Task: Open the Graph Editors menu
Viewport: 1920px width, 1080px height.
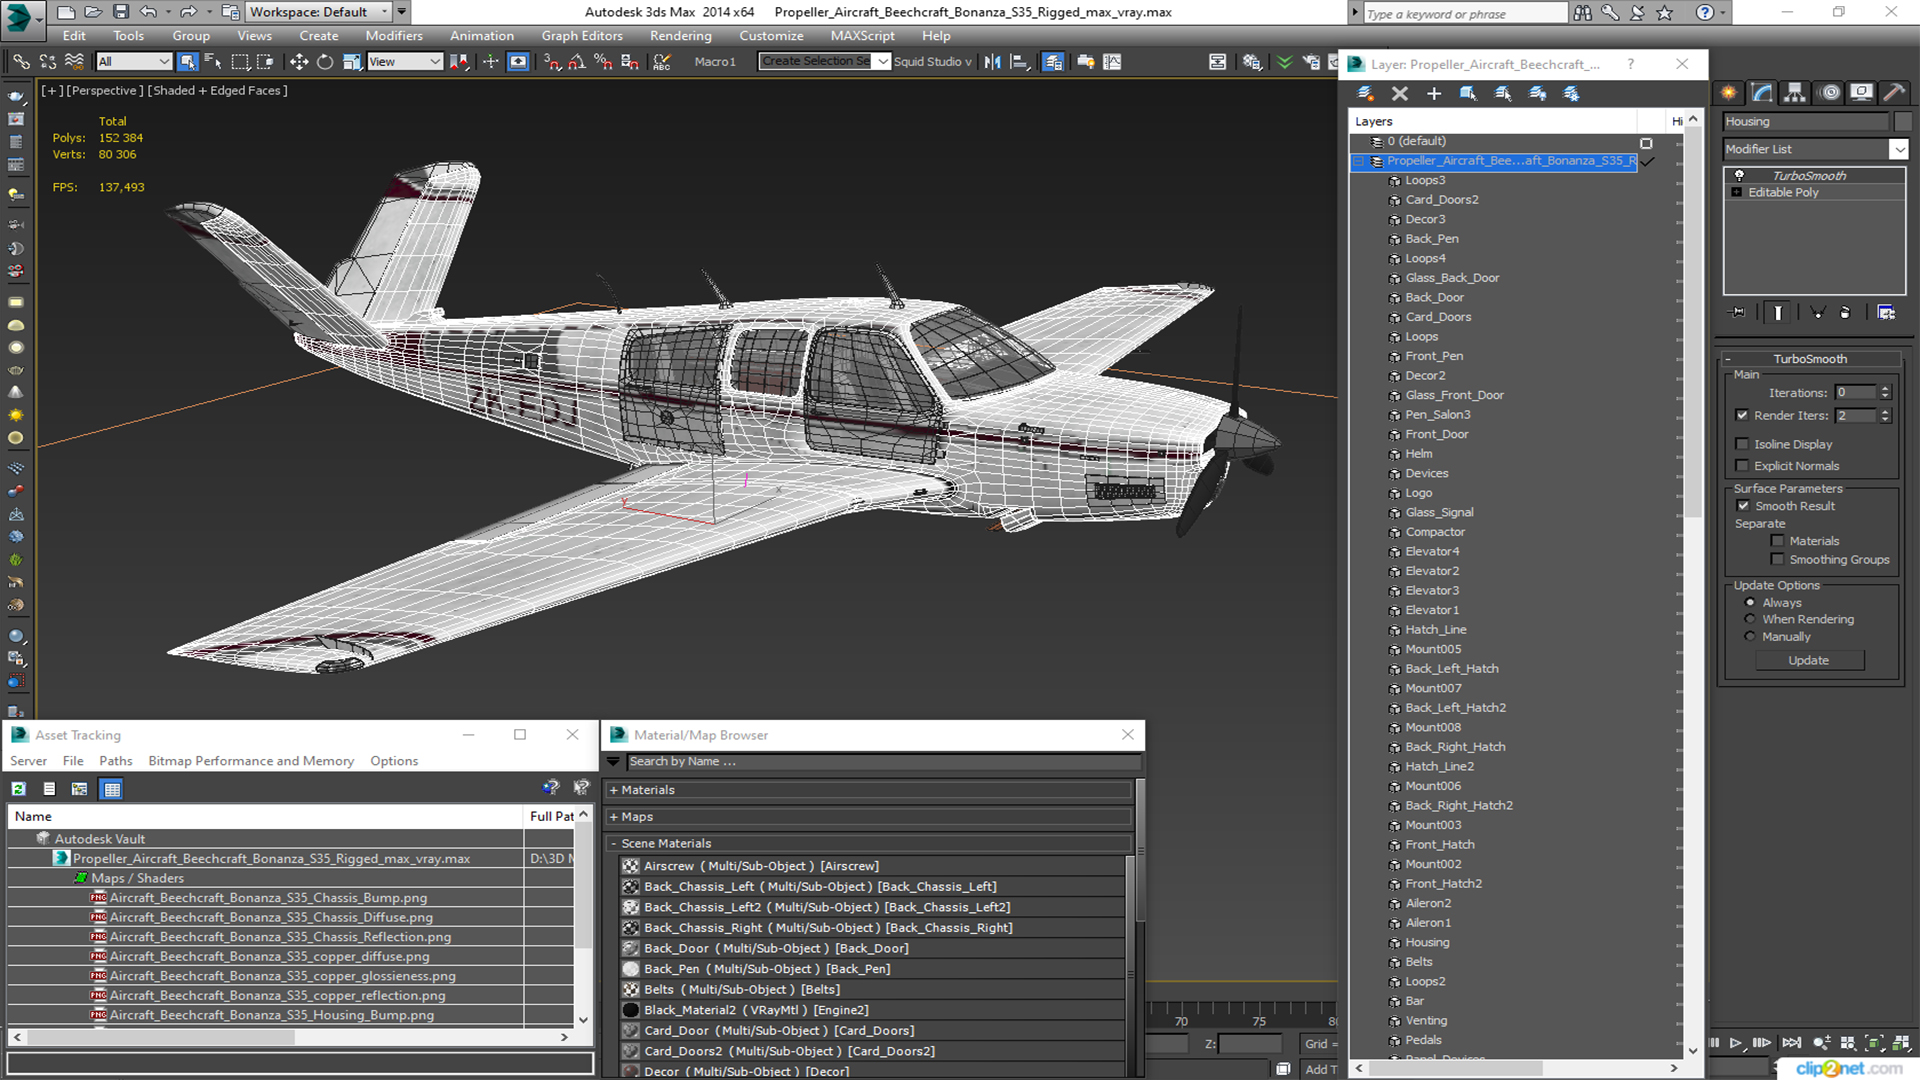Action: click(x=582, y=36)
